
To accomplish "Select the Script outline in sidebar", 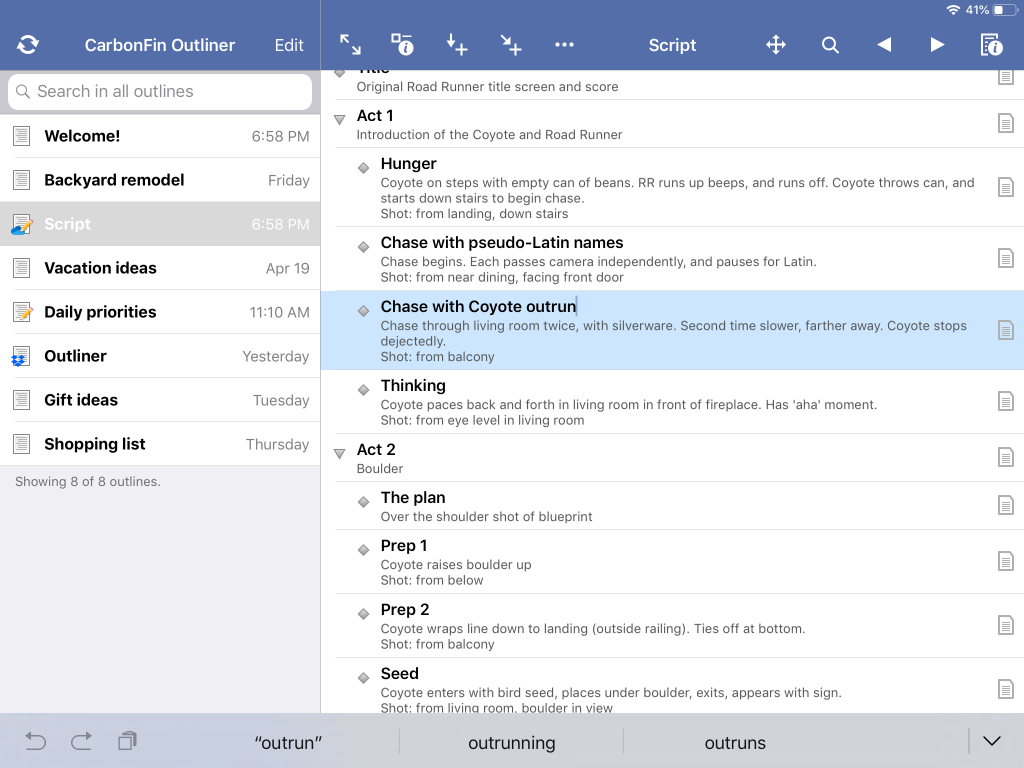I will pos(160,224).
